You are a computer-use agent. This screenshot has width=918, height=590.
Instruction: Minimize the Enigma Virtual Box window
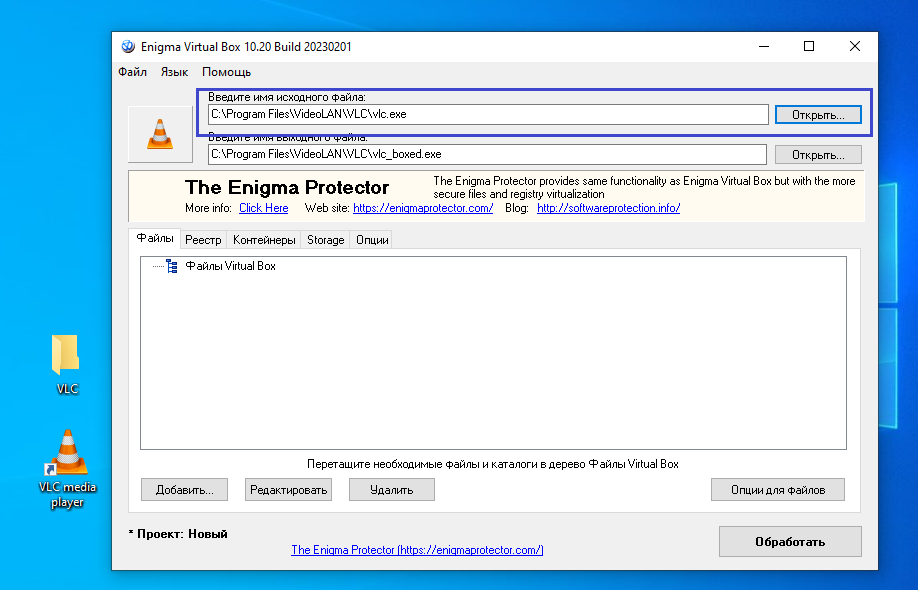point(764,46)
